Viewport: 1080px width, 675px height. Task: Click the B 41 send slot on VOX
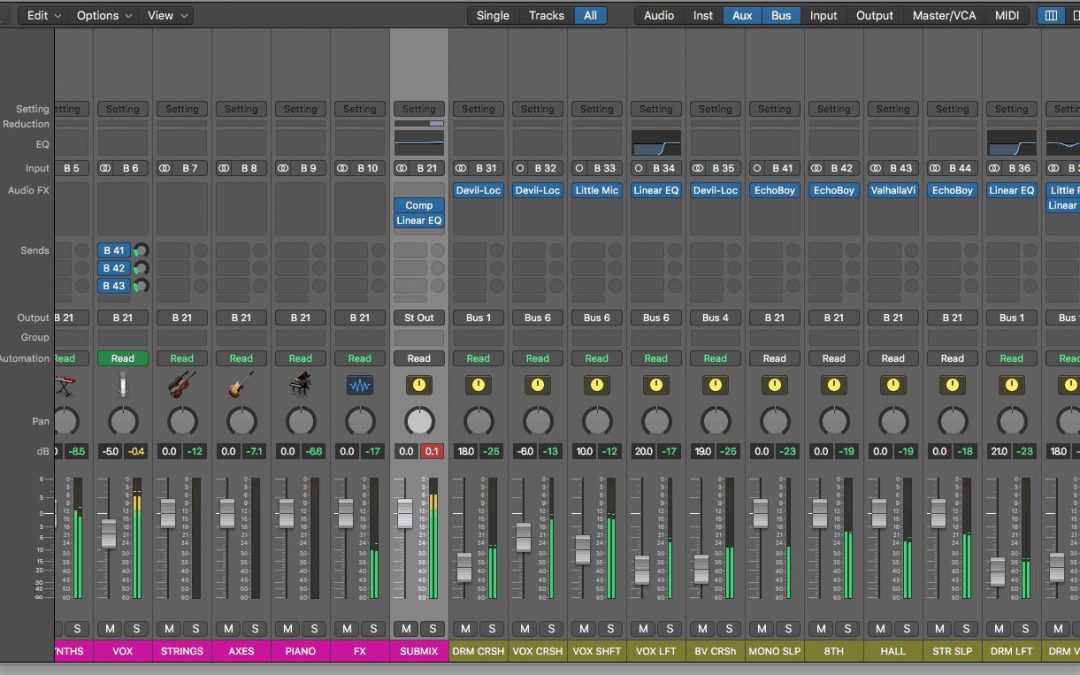[x=113, y=250]
